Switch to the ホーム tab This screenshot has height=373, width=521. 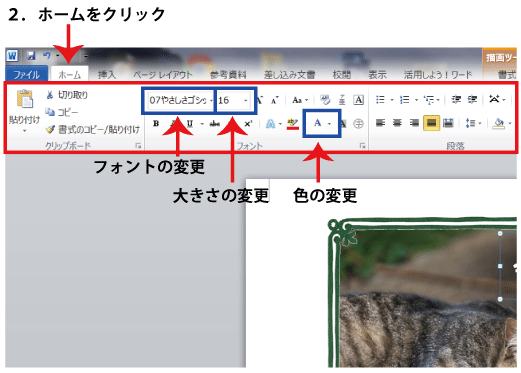point(69,75)
